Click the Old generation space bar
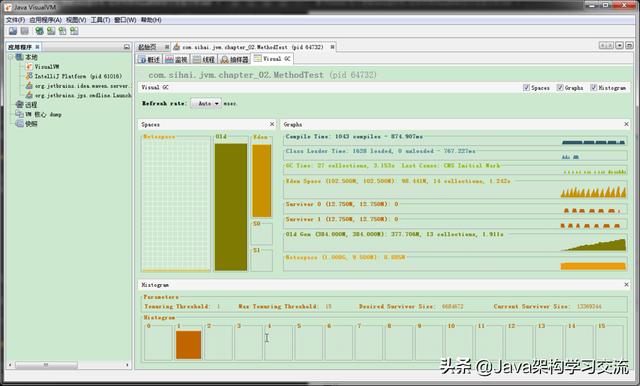 231,207
